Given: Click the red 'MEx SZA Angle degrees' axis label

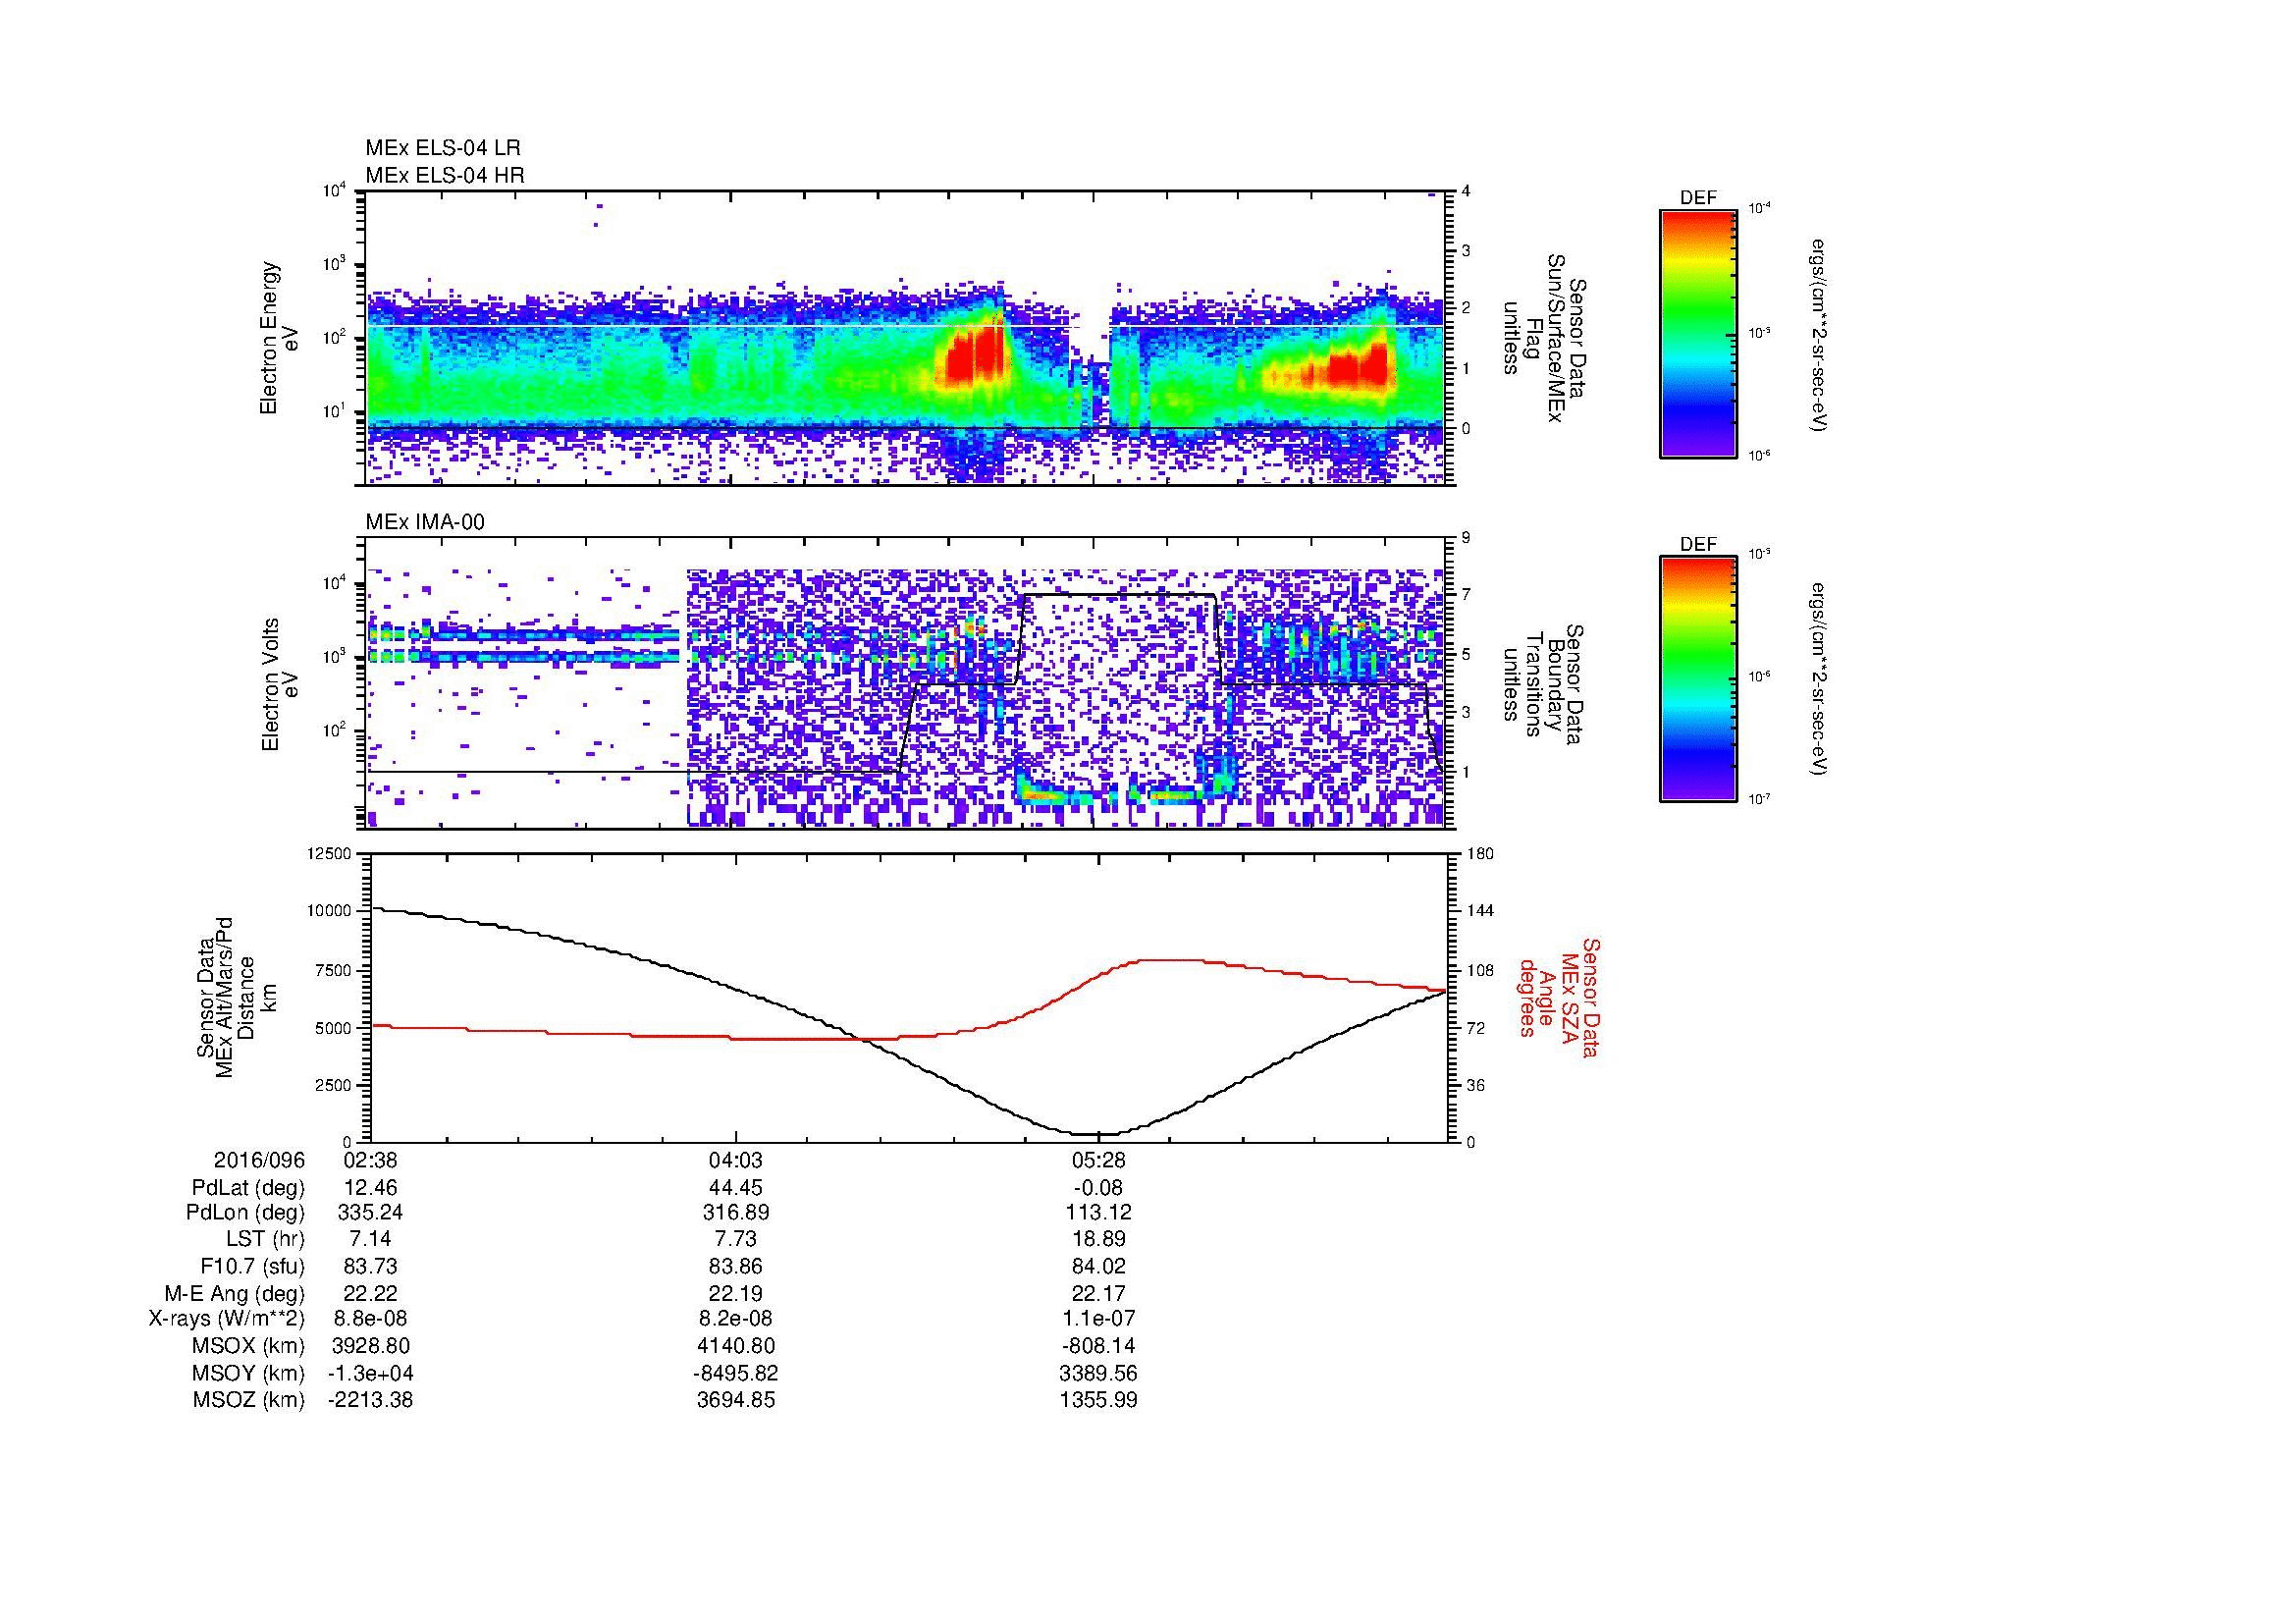Looking at the screenshot, I should click(x=1559, y=997).
